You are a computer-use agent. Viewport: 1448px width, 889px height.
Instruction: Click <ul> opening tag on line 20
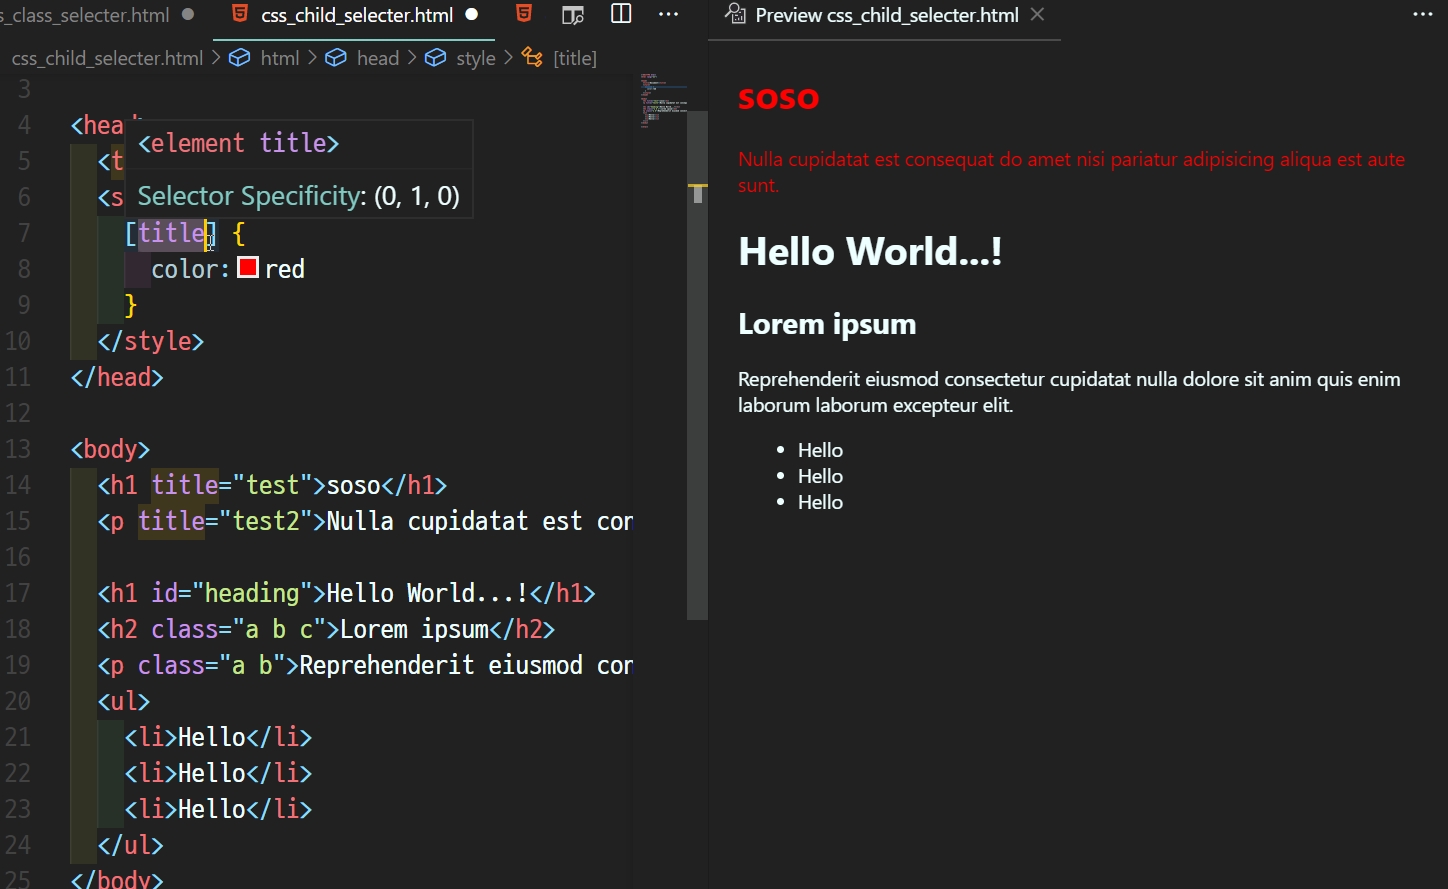point(124,701)
